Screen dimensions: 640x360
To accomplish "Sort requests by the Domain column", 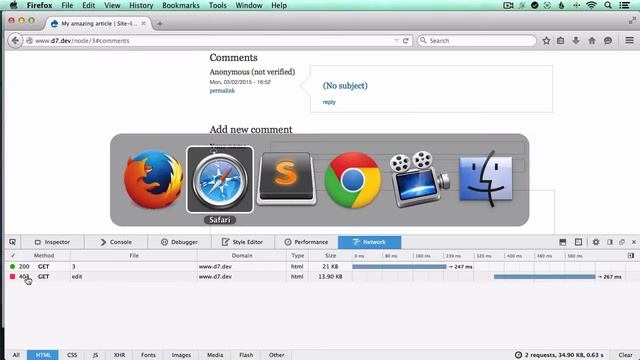I will 242,256.
